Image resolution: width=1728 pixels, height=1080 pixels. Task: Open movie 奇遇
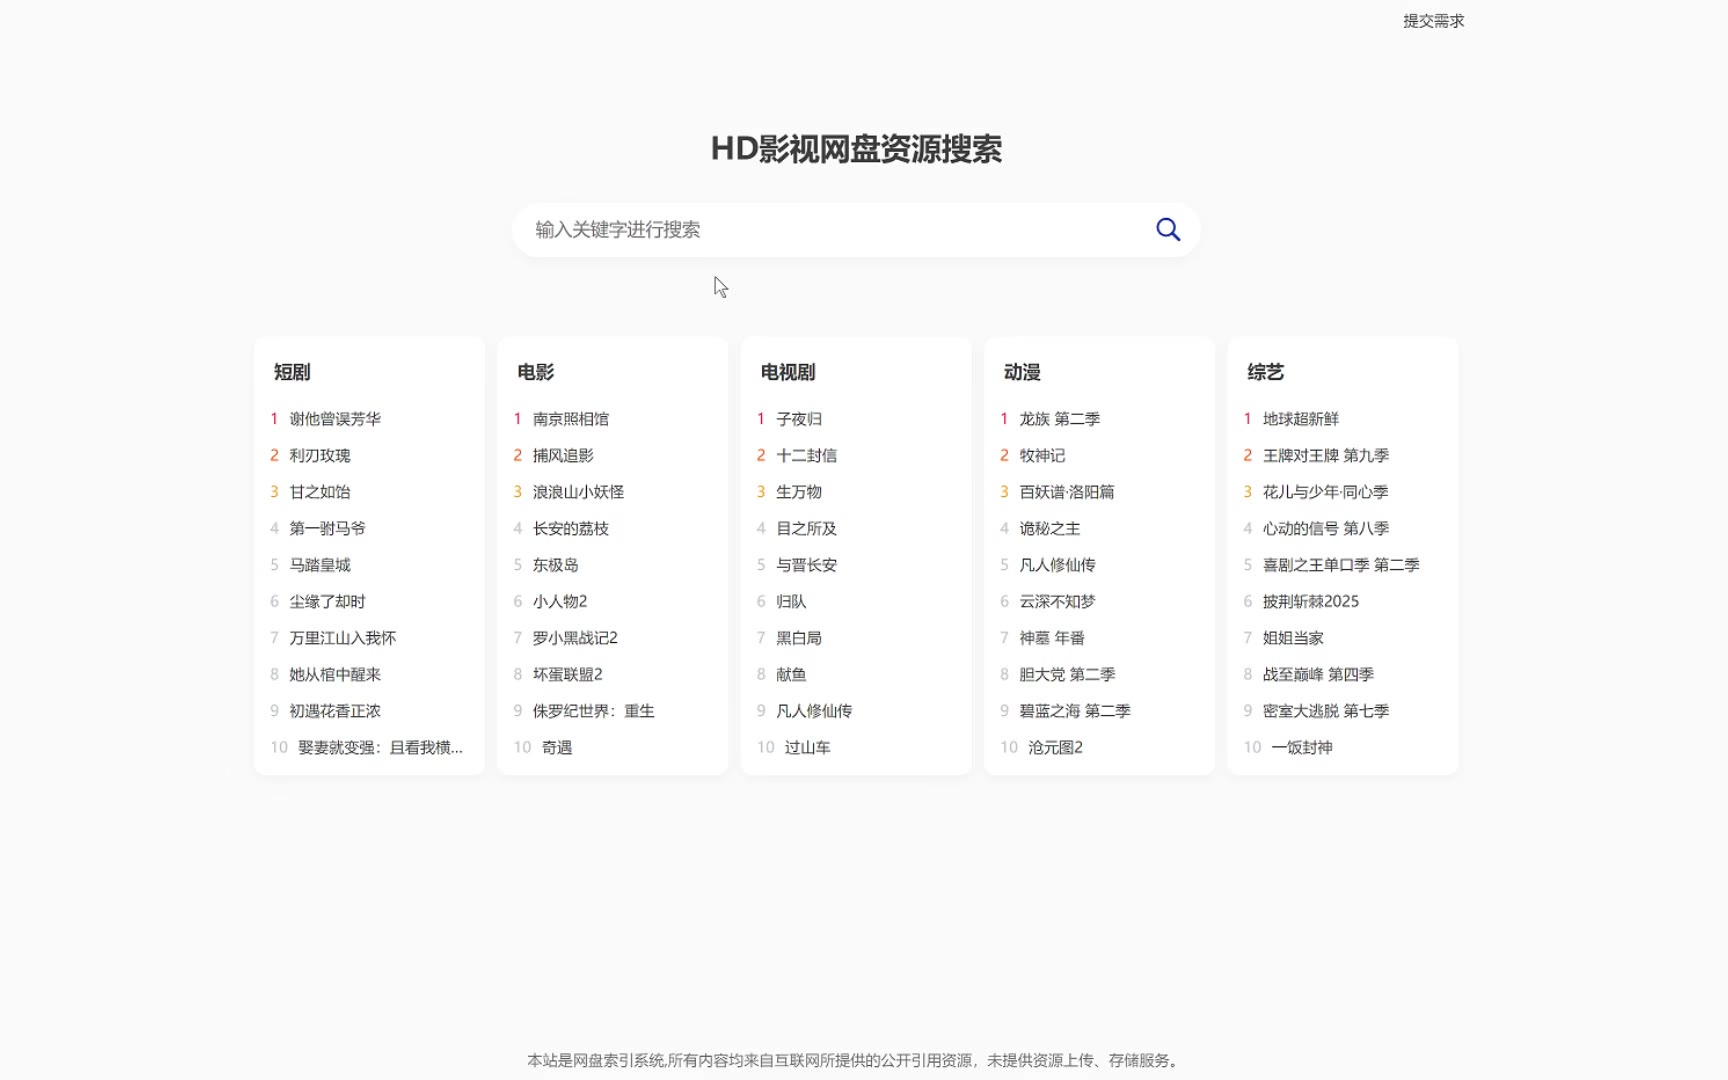pos(557,747)
